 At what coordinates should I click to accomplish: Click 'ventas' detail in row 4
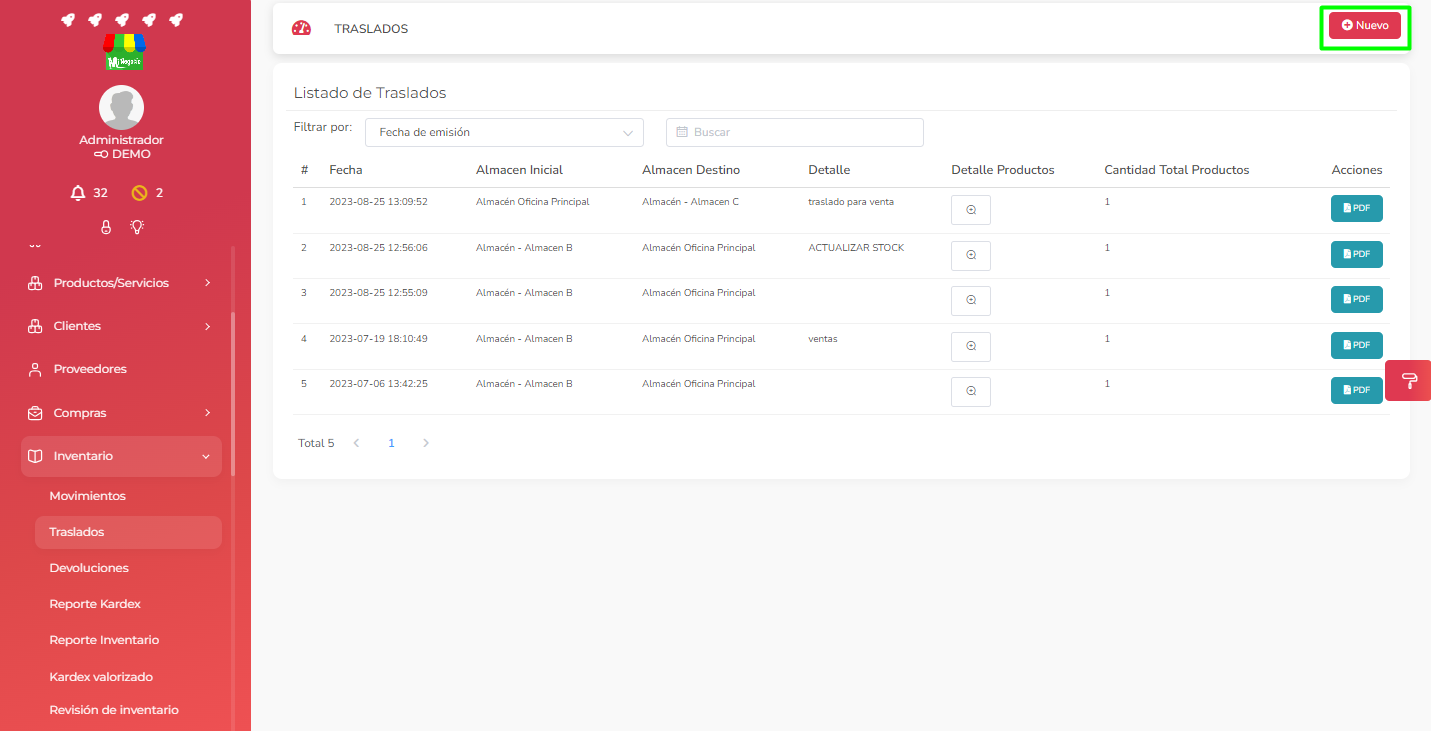[x=823, y=338]
